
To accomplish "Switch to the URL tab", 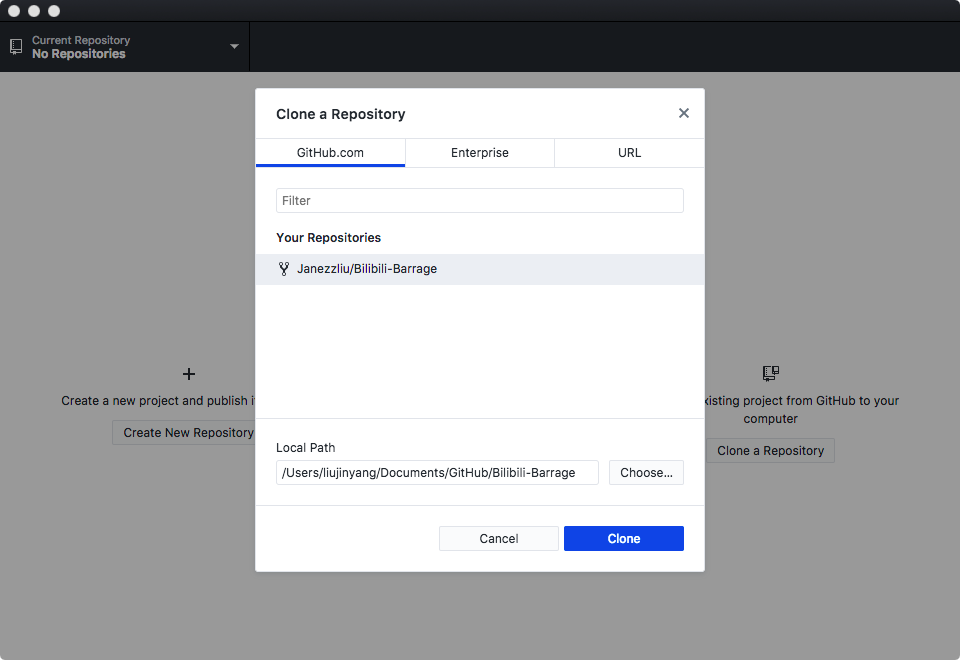I will coord(629,152).
